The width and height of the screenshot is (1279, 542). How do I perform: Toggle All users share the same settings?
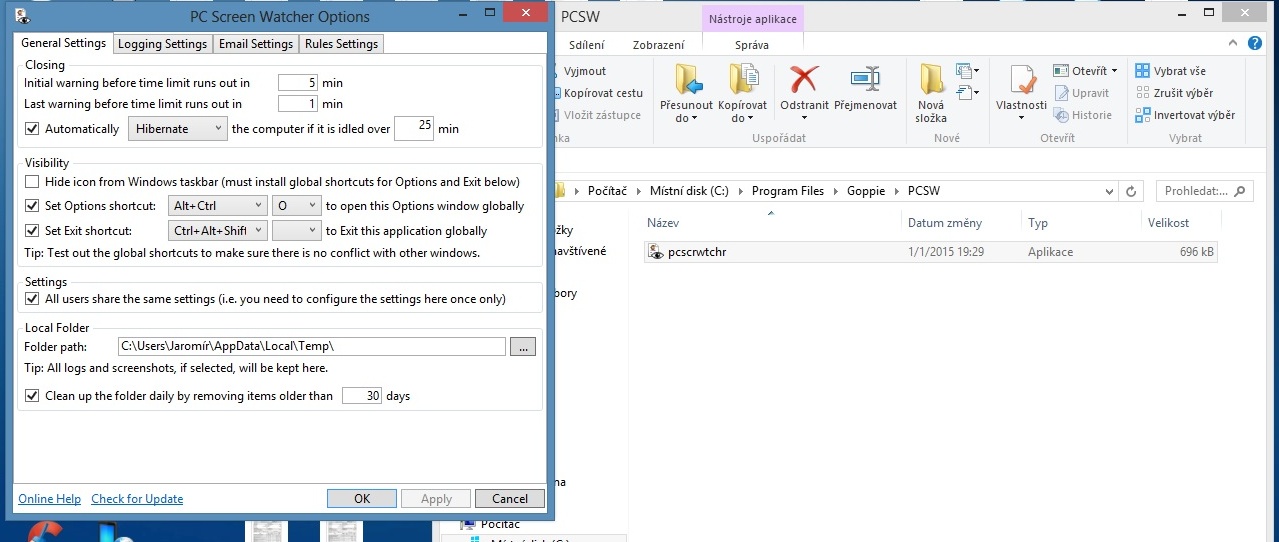(x=32, y=299)
